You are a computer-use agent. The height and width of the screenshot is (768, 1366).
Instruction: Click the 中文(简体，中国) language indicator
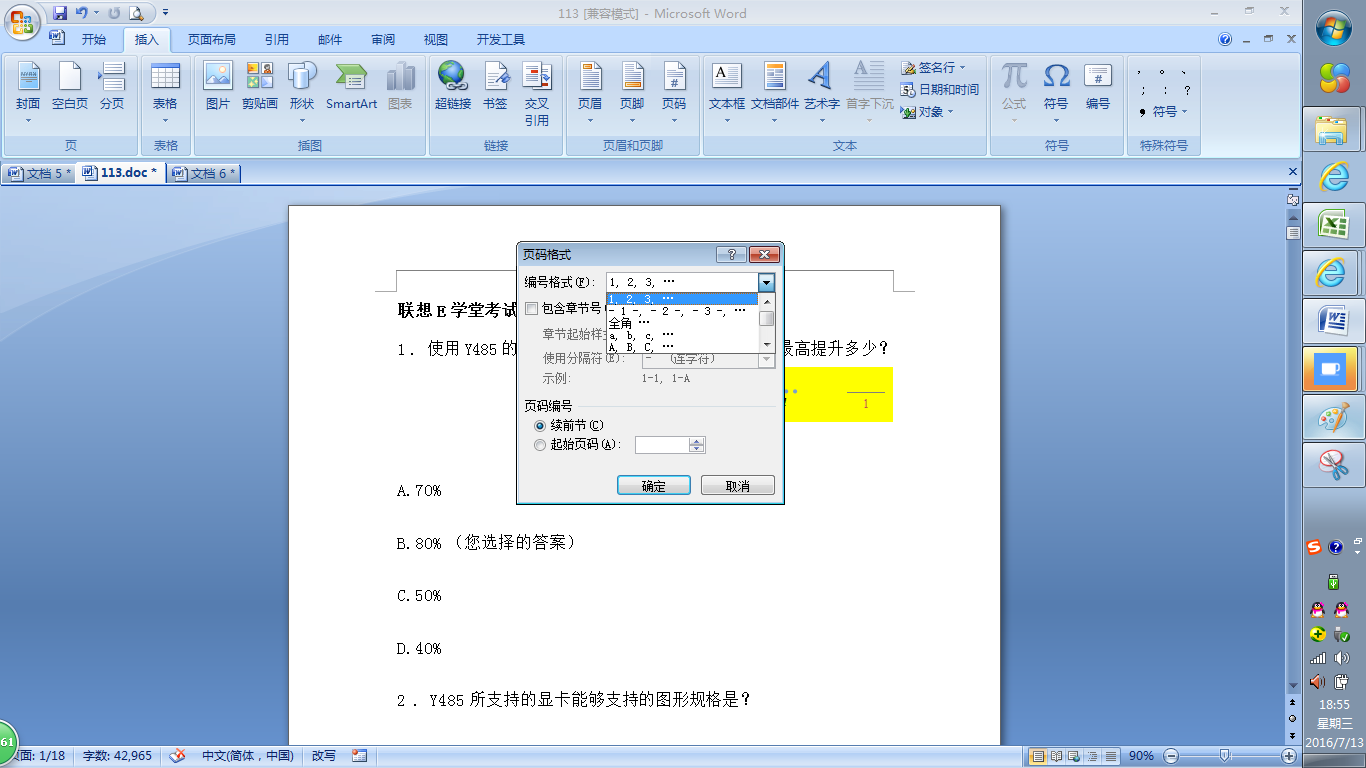(248, 756)
